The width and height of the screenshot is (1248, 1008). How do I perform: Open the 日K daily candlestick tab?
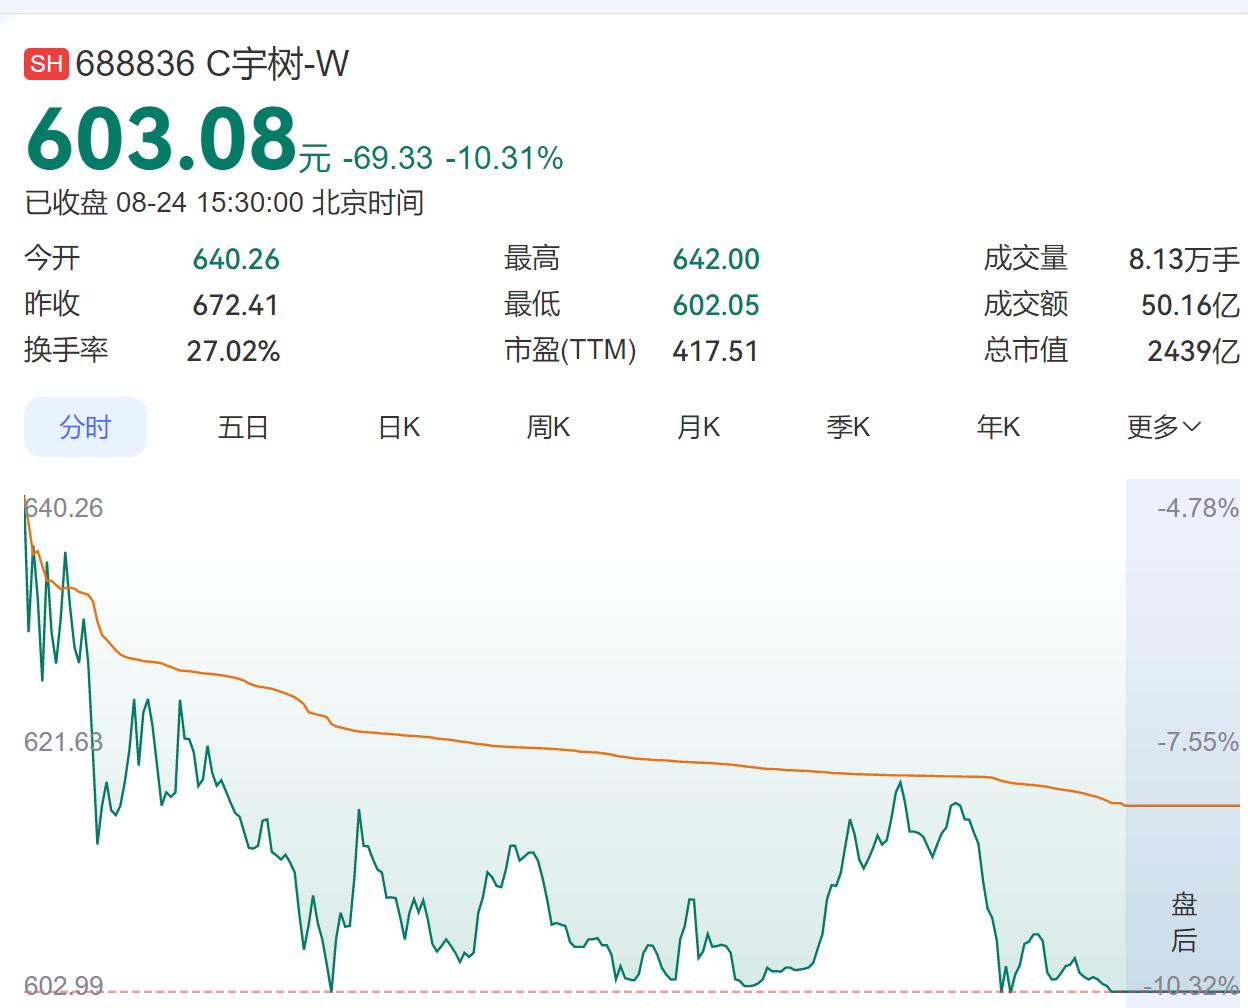[x=399, y=427]
